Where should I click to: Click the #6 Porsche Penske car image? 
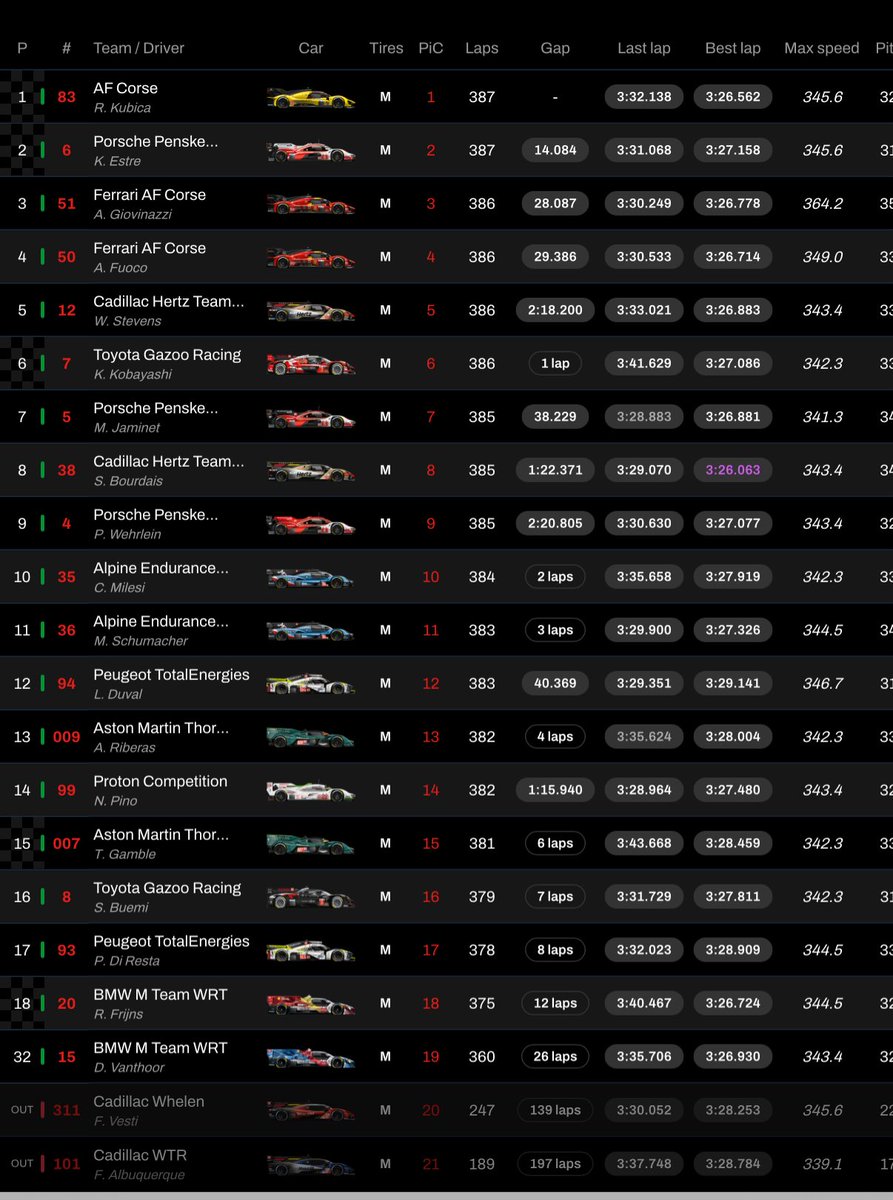click(311, 151)
